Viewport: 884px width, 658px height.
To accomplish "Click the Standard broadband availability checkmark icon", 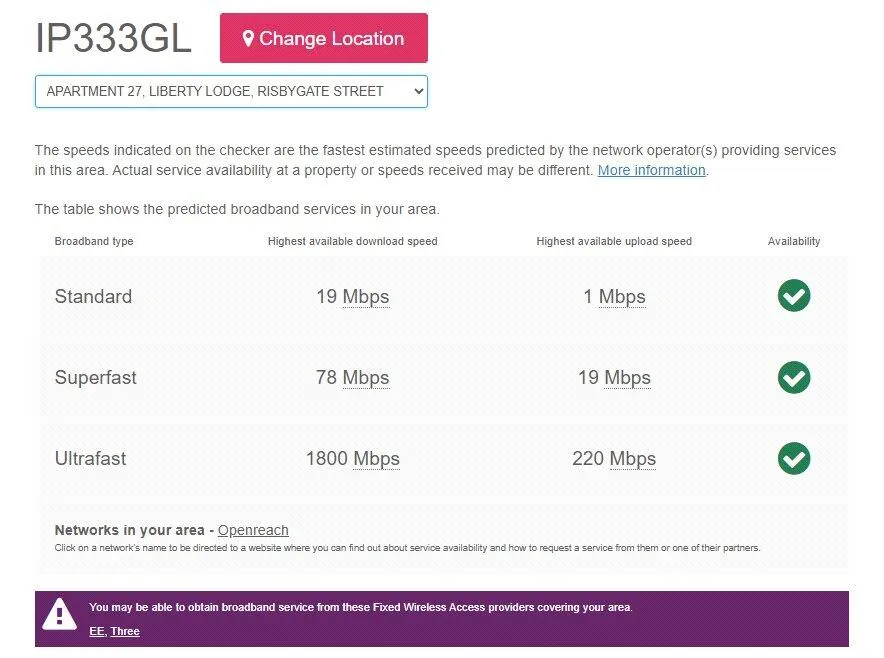I will (x=794, y=296).
